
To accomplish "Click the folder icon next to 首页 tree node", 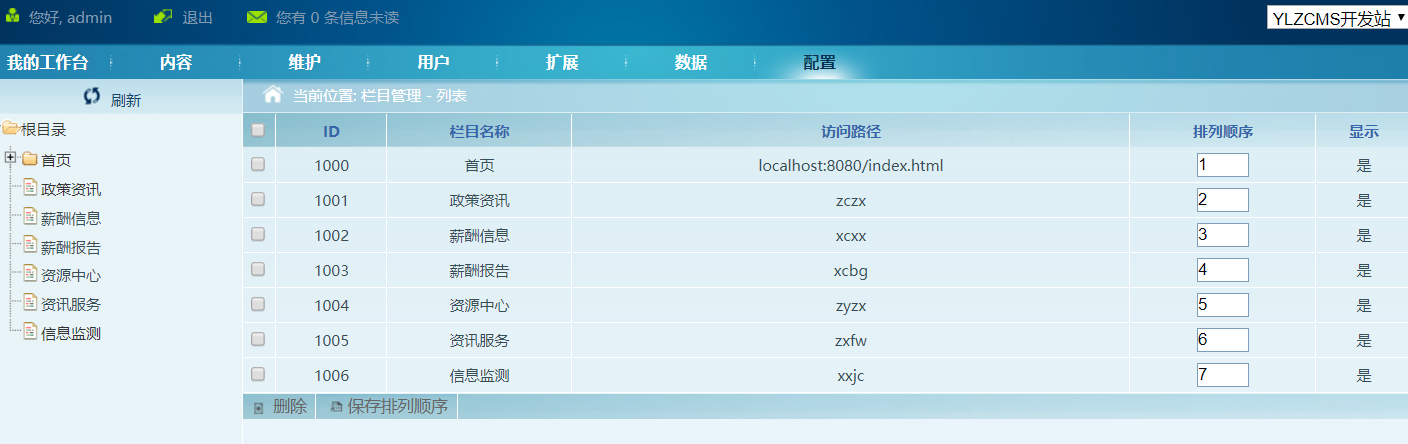I will click(x=29, y=159).
